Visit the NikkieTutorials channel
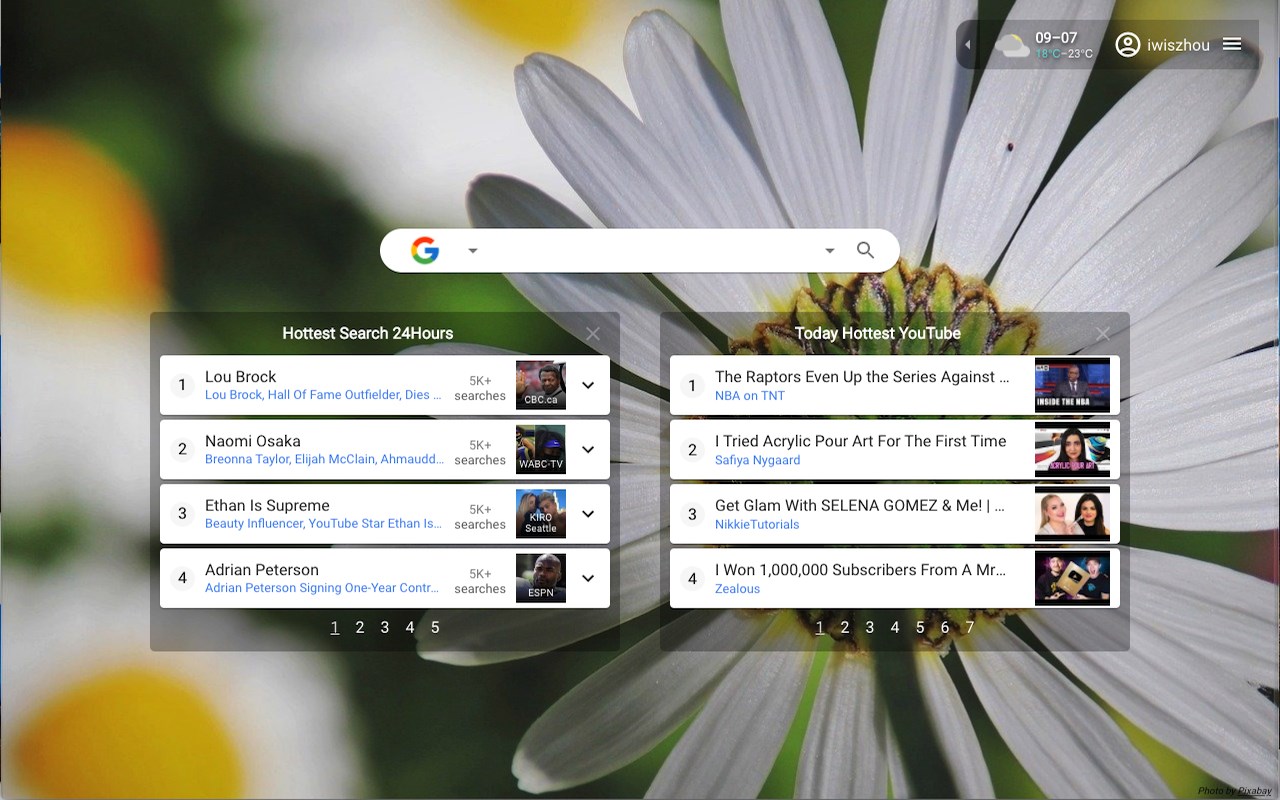 click(x=757, y=524)
